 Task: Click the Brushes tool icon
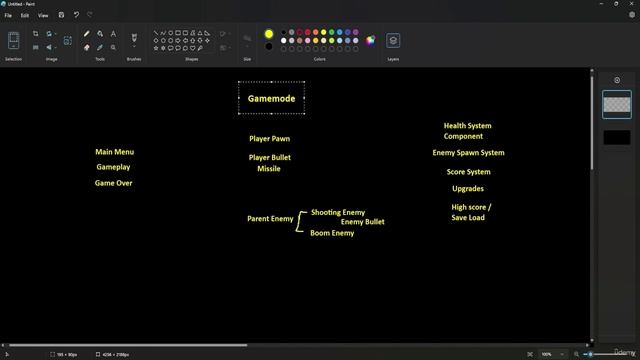point(134,38)
